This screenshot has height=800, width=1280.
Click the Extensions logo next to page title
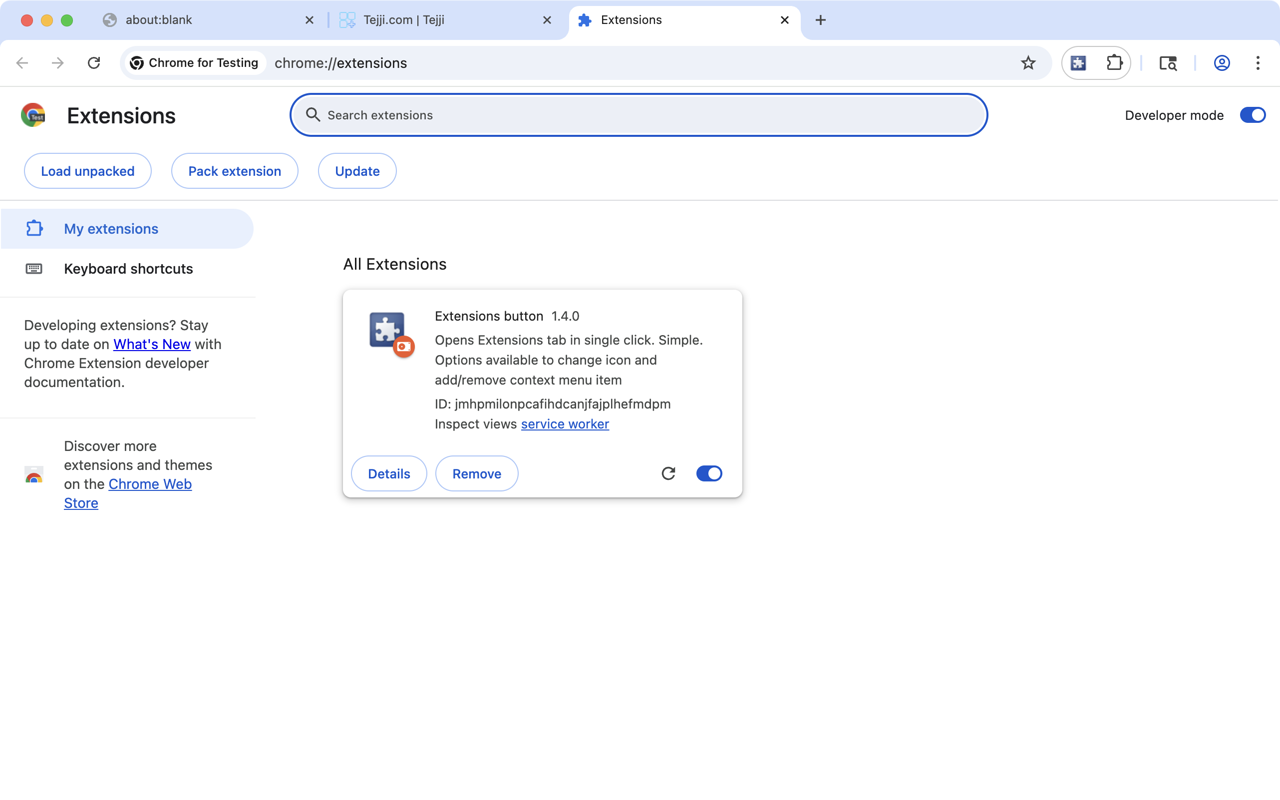(x=32, y=114)
